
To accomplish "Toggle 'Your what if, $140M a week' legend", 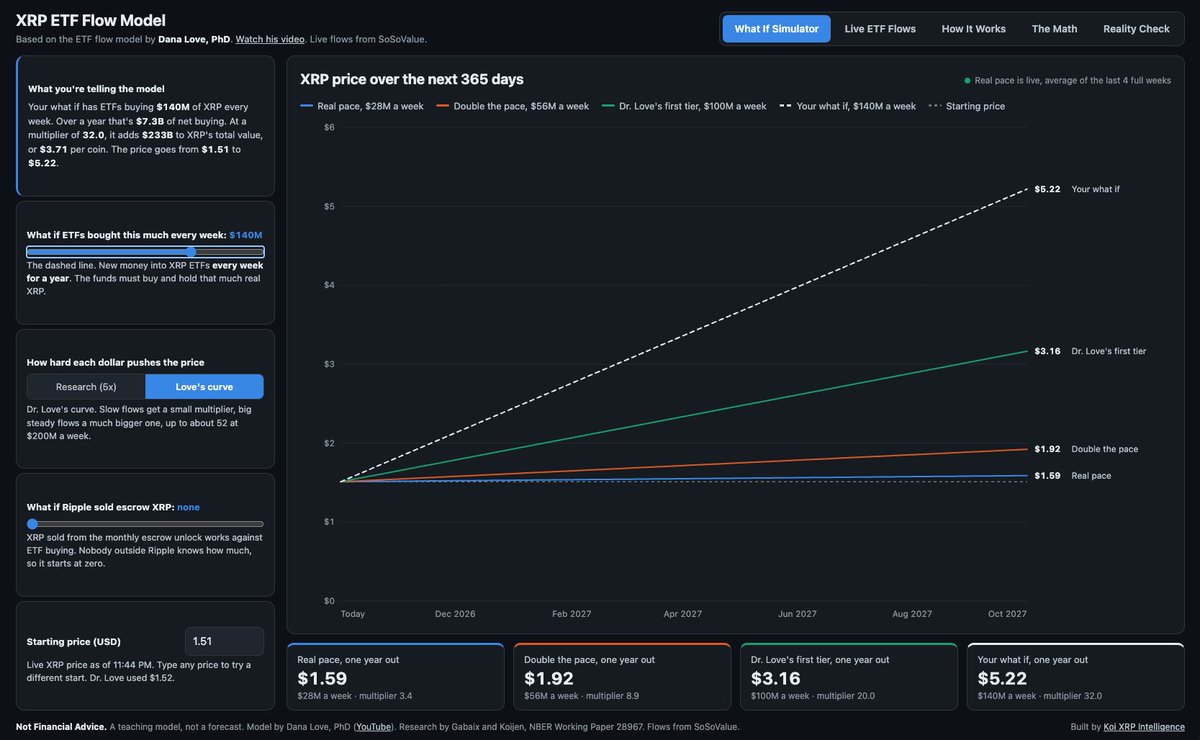I will (848, 106).
